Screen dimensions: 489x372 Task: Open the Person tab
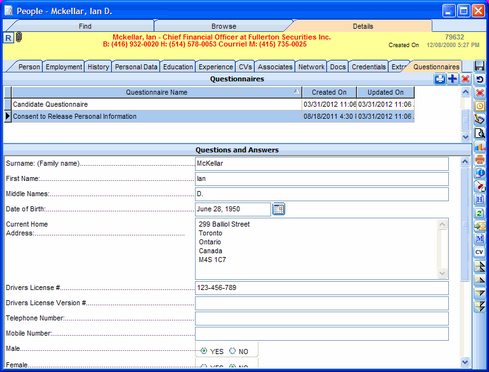tap(29, 67)
